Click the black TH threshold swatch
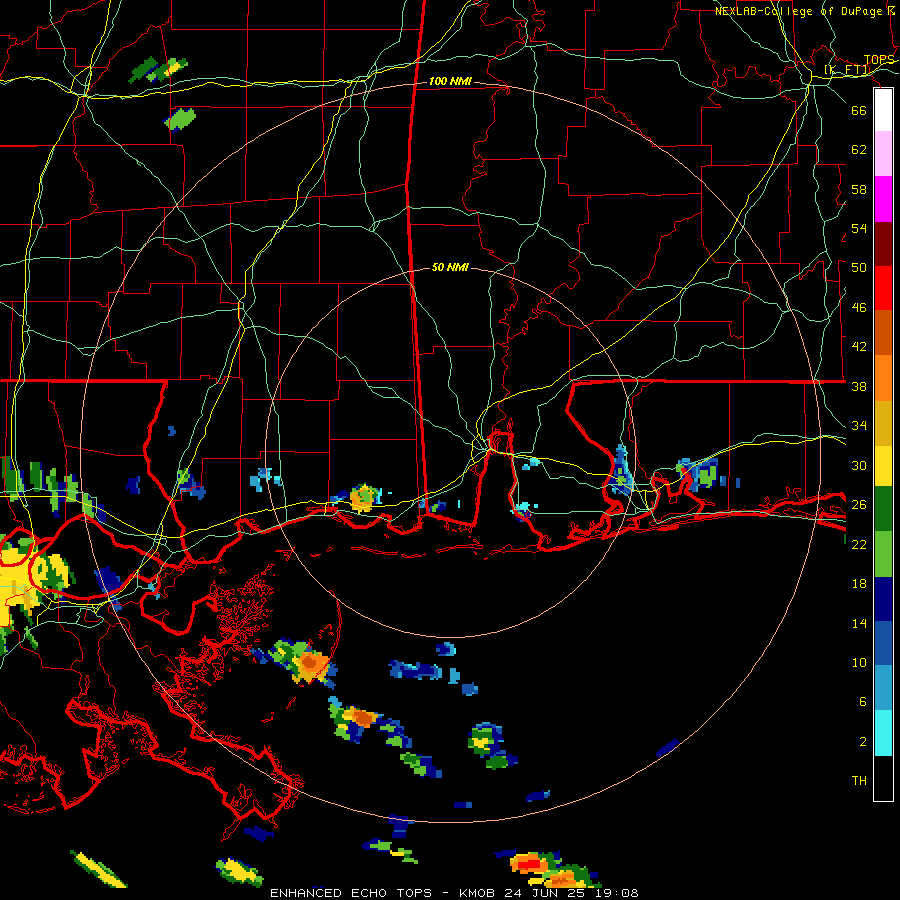Screen dimensions: 900x900 coord(883,778)
